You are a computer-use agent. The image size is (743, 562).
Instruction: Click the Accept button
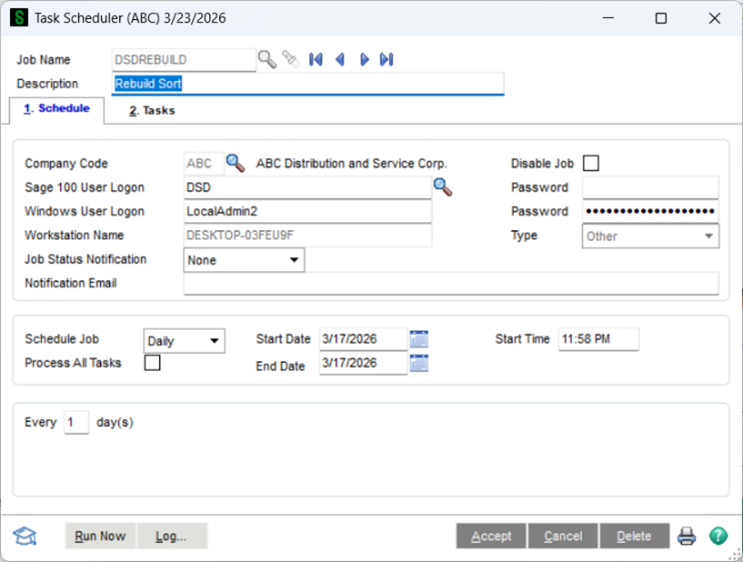pyautogui.click(x=491, y=536)
